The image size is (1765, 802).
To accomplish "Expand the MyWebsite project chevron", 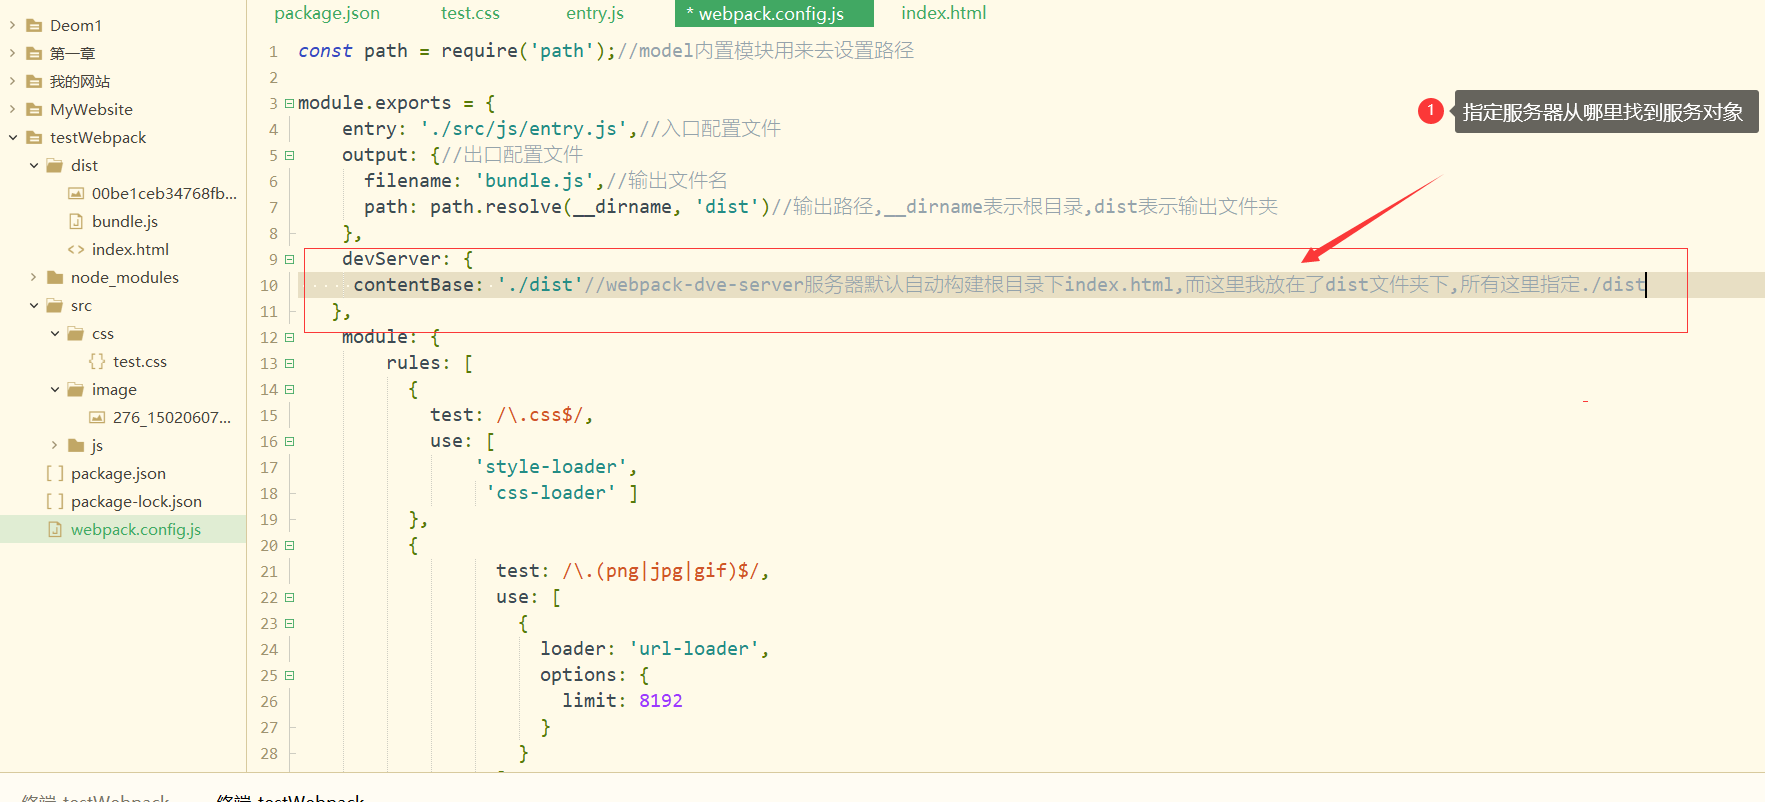I will [x=12, y=109].
